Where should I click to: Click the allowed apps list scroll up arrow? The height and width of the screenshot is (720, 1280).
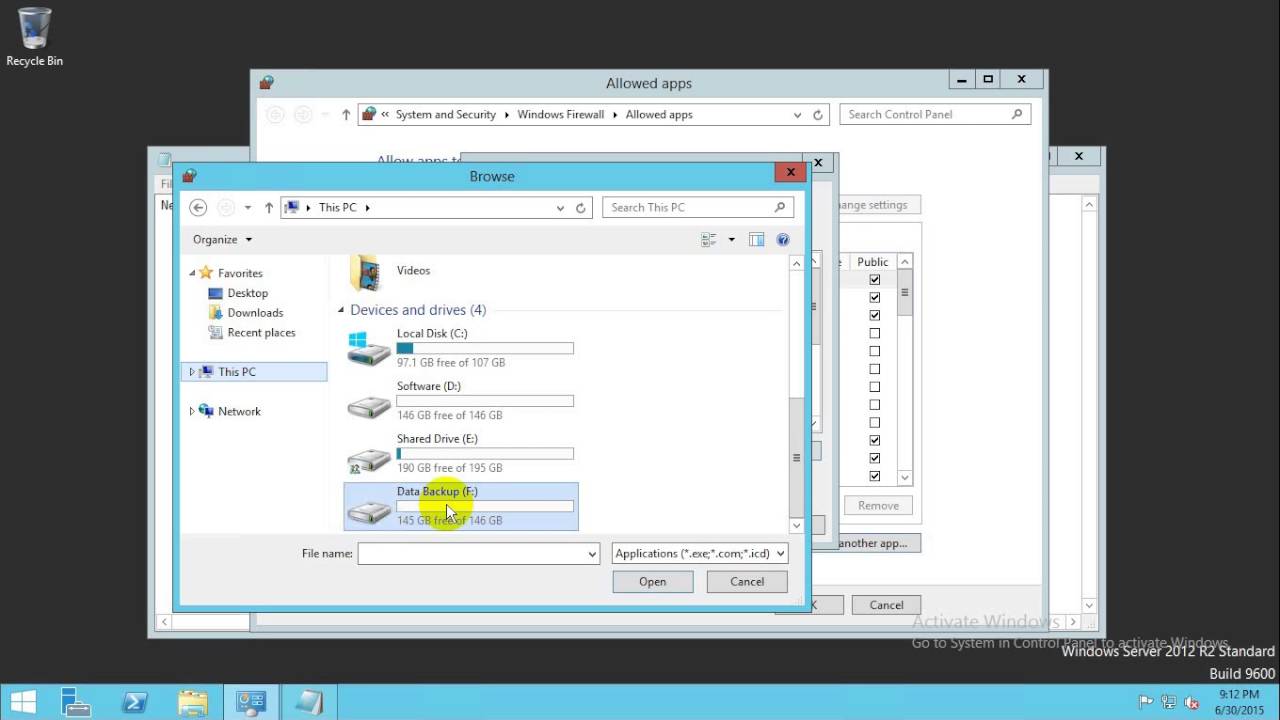pyautogui.click(x=905, y=261)
